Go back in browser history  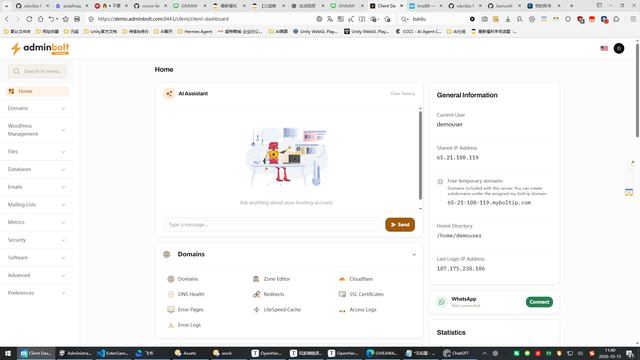pos(7,19)
